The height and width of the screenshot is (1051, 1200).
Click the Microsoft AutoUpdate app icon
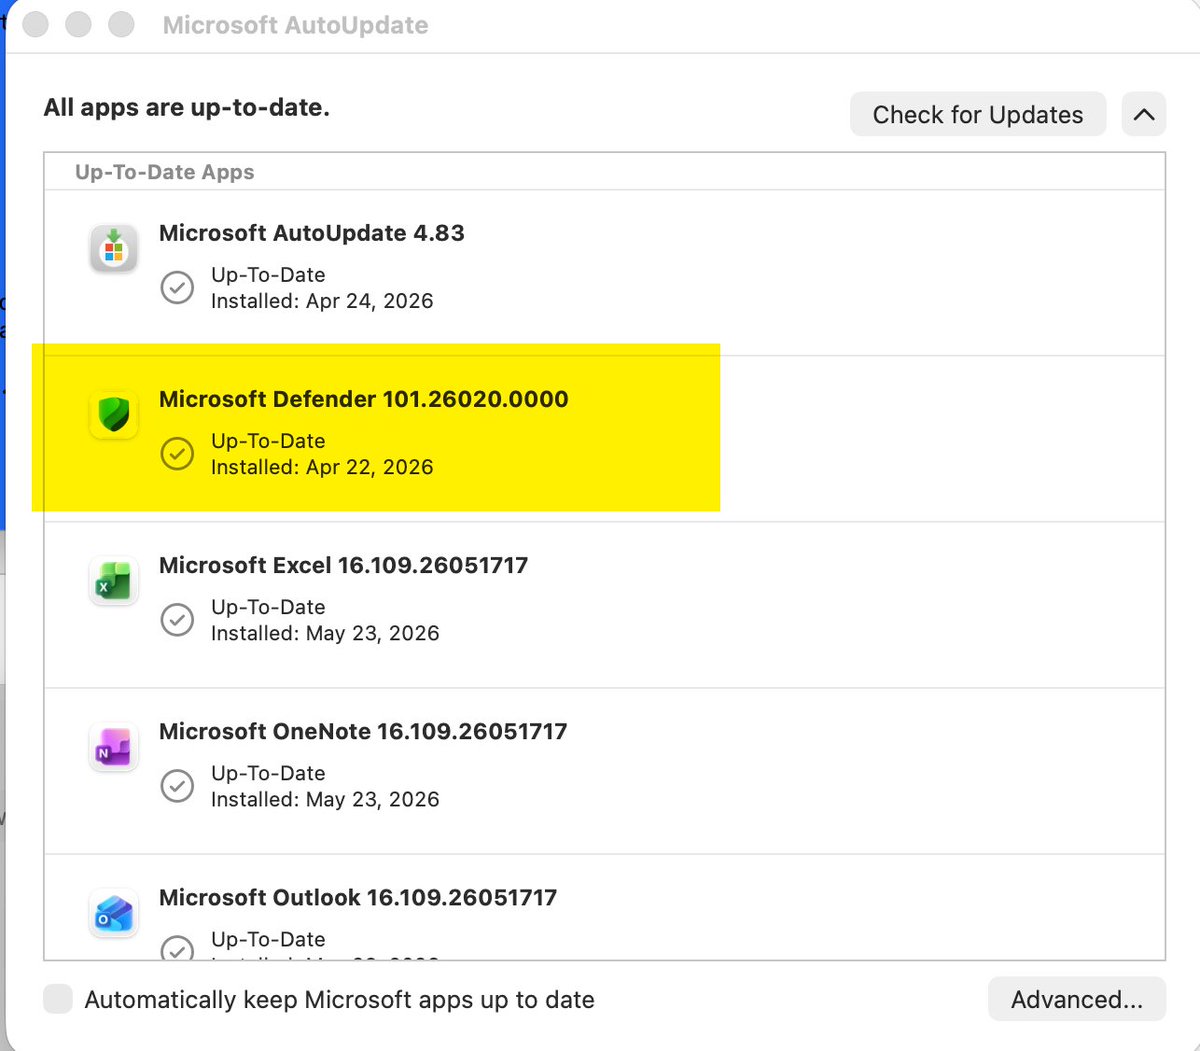114,248
